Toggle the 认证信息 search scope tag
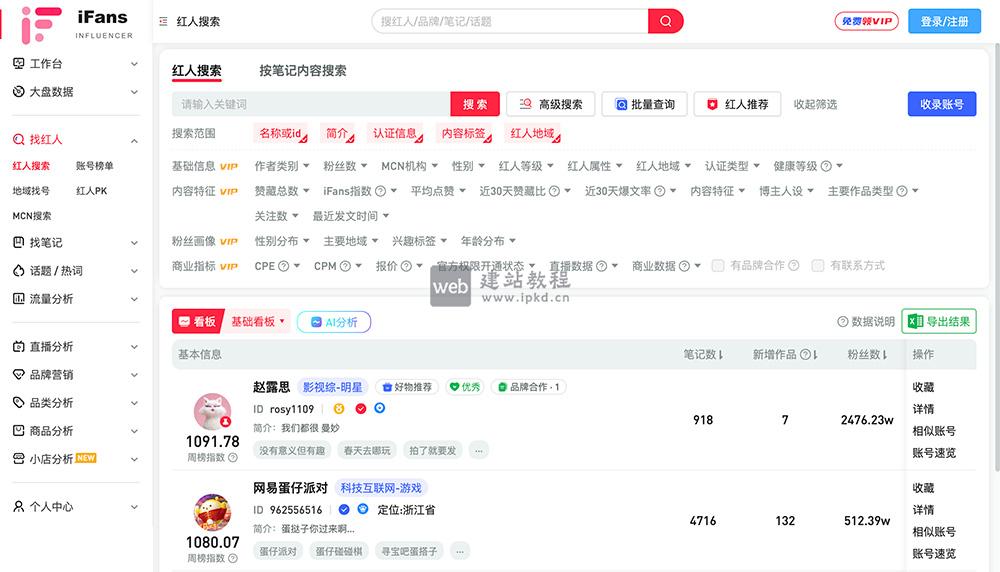1000x572 pixels. pyautogui.click(x=395, y=133)
